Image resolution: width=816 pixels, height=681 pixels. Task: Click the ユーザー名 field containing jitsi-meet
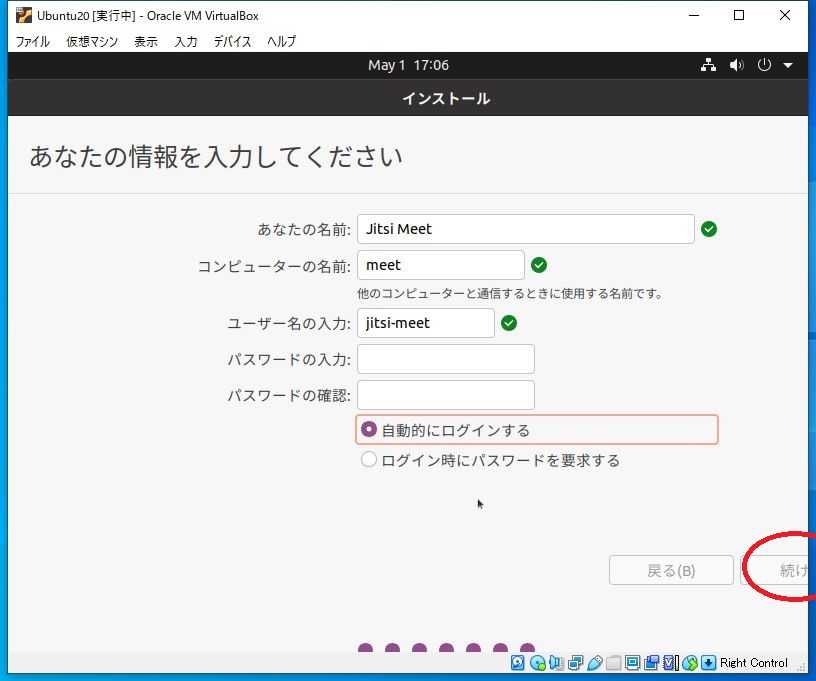[x=426, y=323]
